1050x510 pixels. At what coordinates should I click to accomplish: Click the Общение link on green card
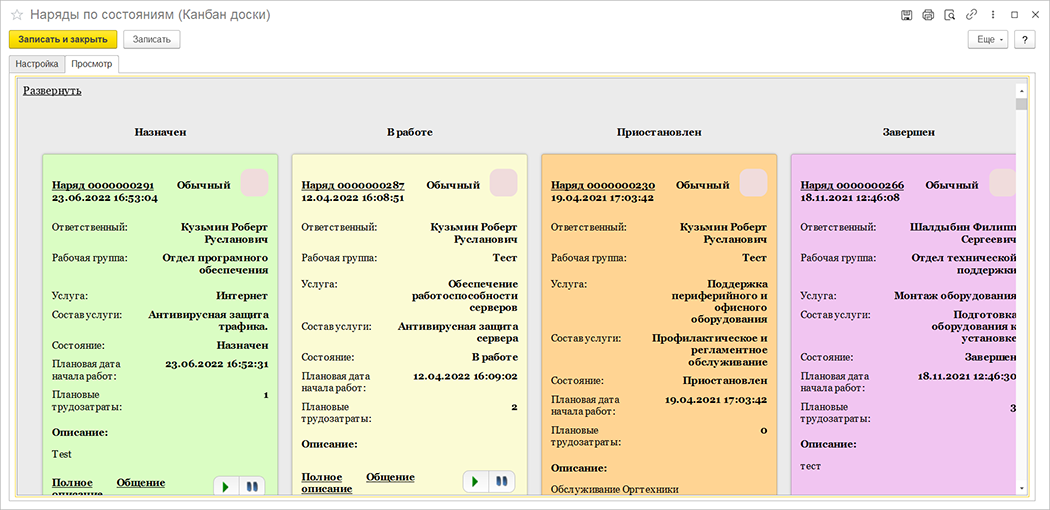pyautogui.click(x=141, y=483)
